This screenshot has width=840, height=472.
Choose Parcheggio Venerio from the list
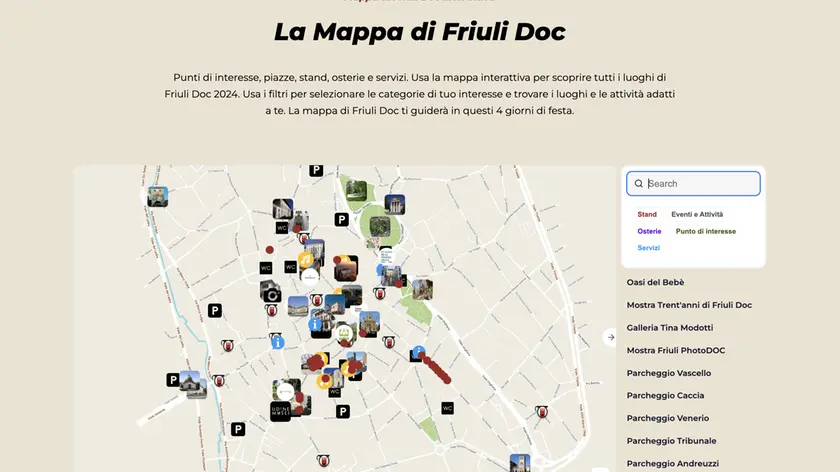pos(668,418)
